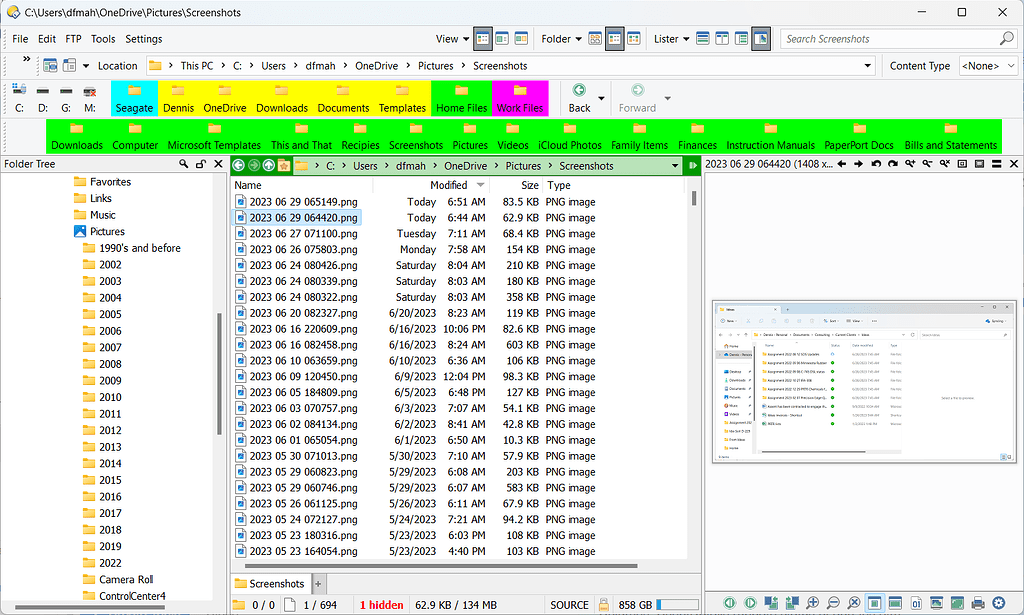Open the Work Files folder shortcut
The height and width of the screenshot is (615, 1024).
point(519,98)
